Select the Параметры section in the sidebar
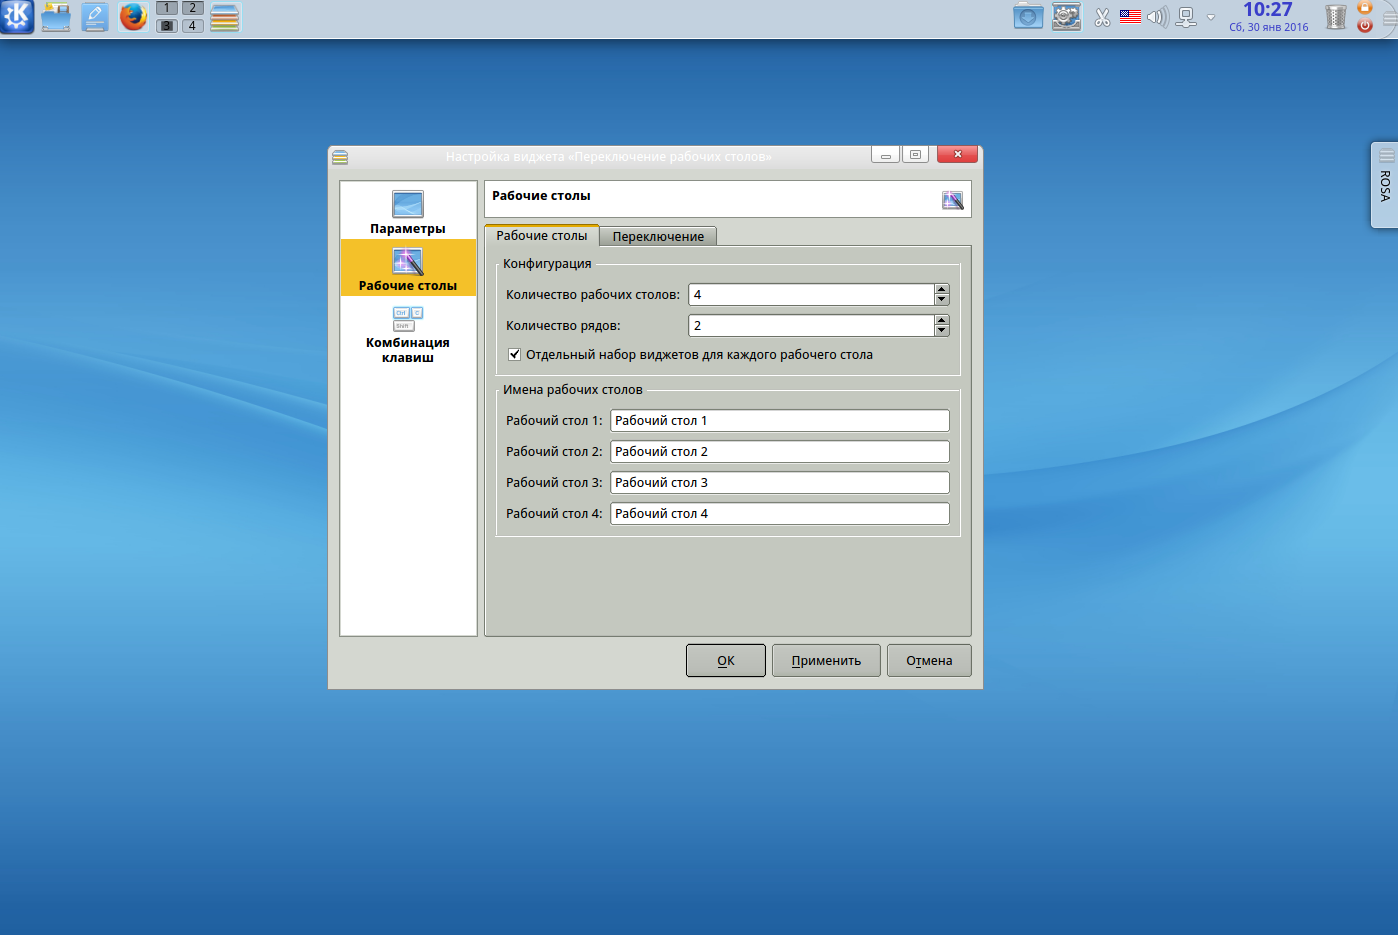 coord(408,212)
